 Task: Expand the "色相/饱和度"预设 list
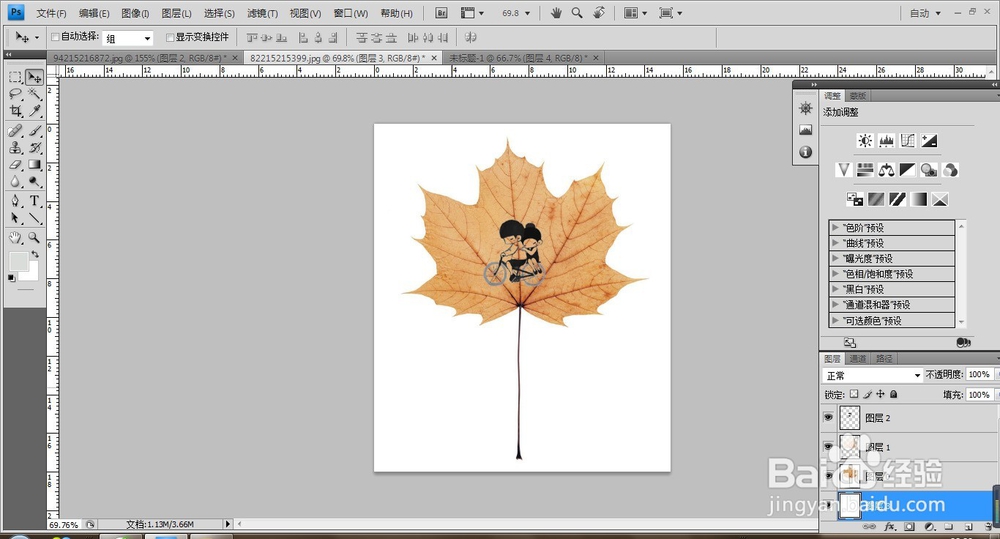pos(835,274)
